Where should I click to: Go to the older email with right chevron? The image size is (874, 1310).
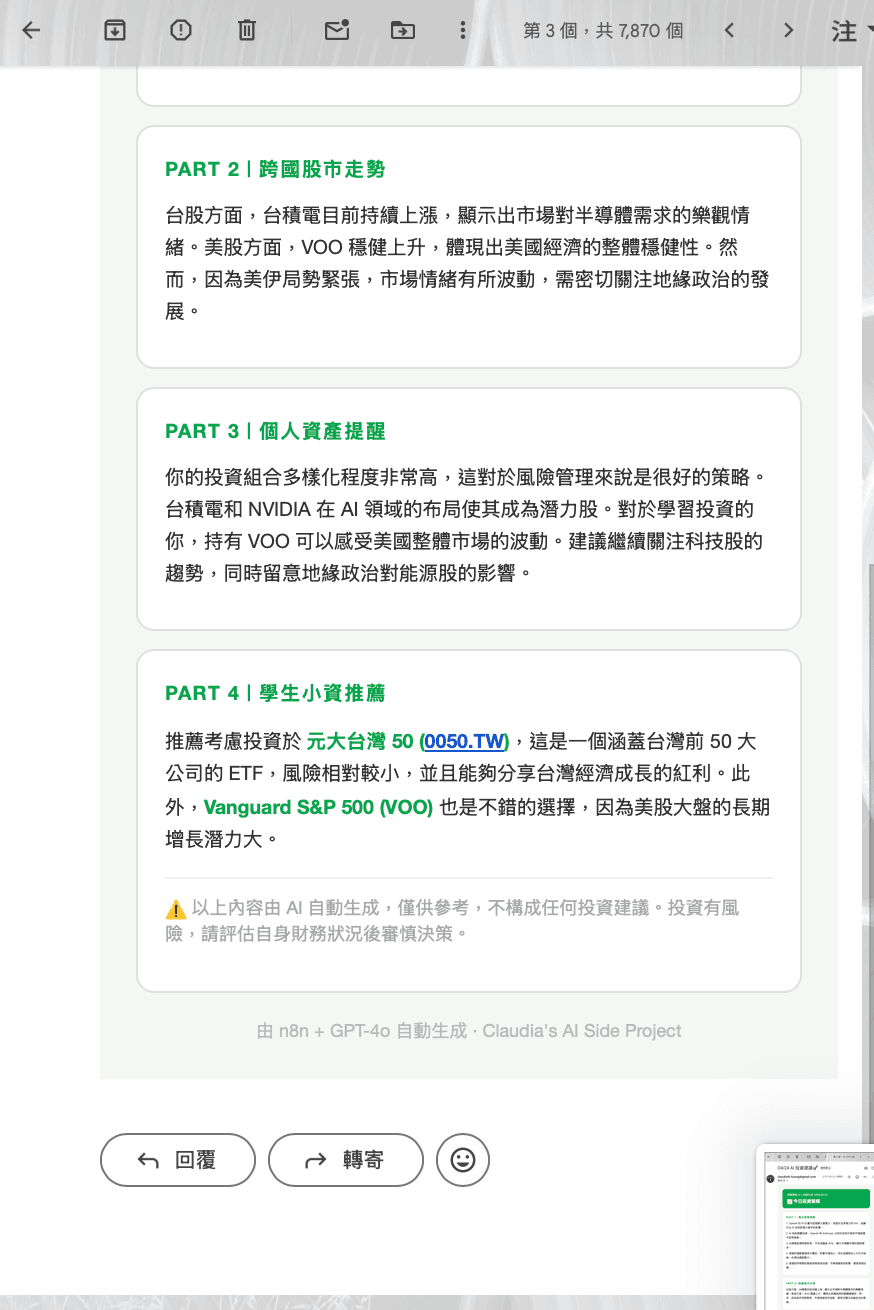[789, 30]
